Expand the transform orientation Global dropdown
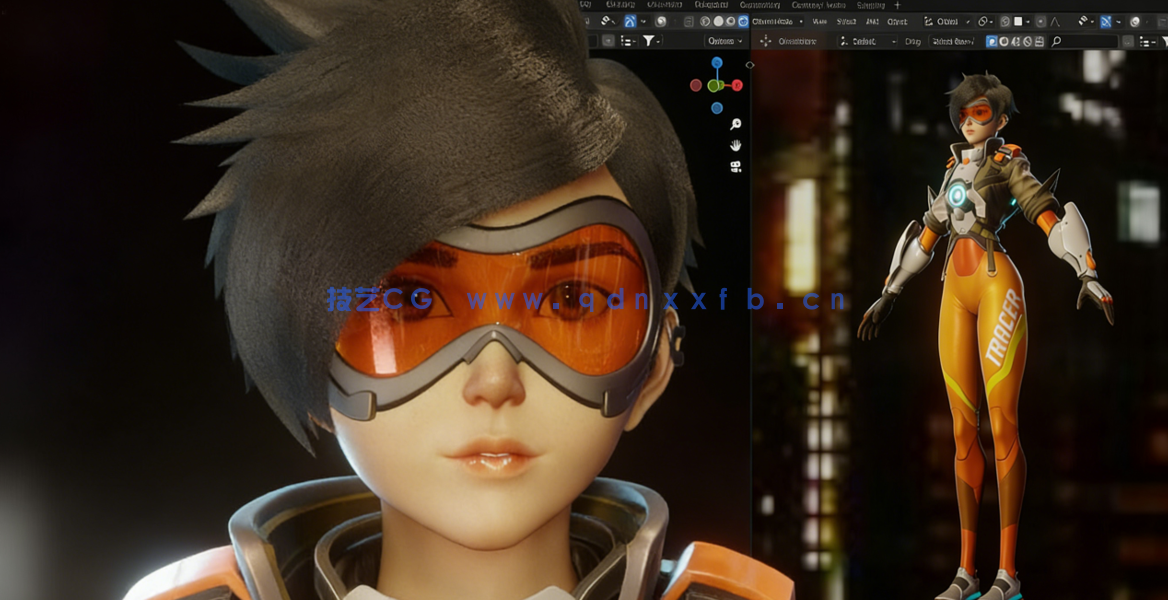The height and width of the screenshot is (600, 1168). [x=950, y=20]
